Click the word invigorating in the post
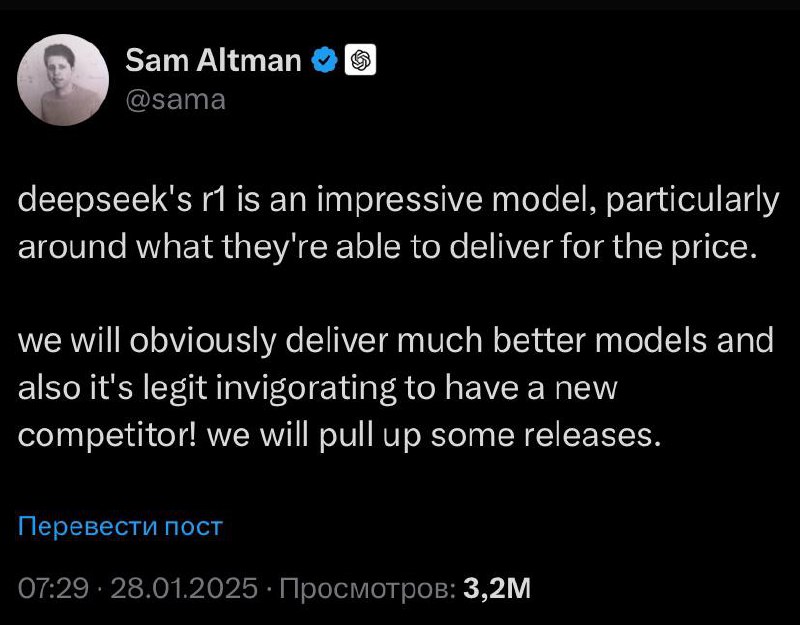This screenshot has height=625, width=800. coord(306,389)
